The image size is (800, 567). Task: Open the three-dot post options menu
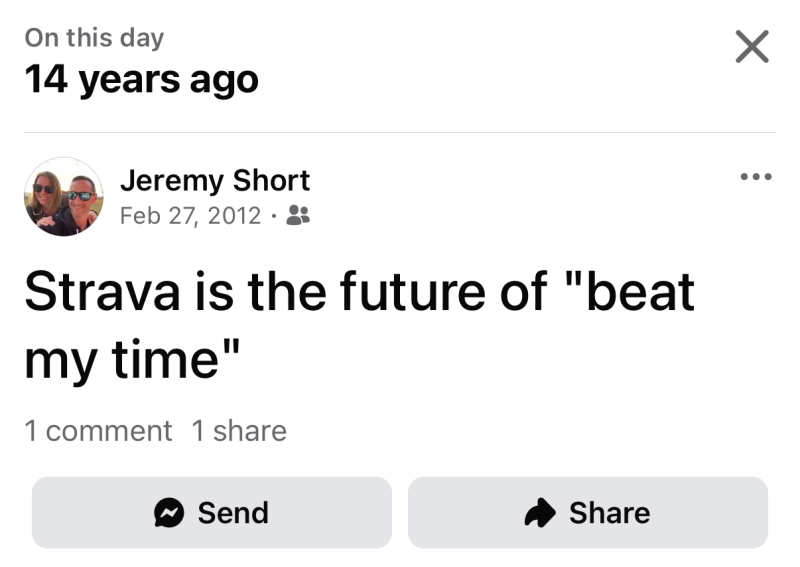click(x=756, y=177)
